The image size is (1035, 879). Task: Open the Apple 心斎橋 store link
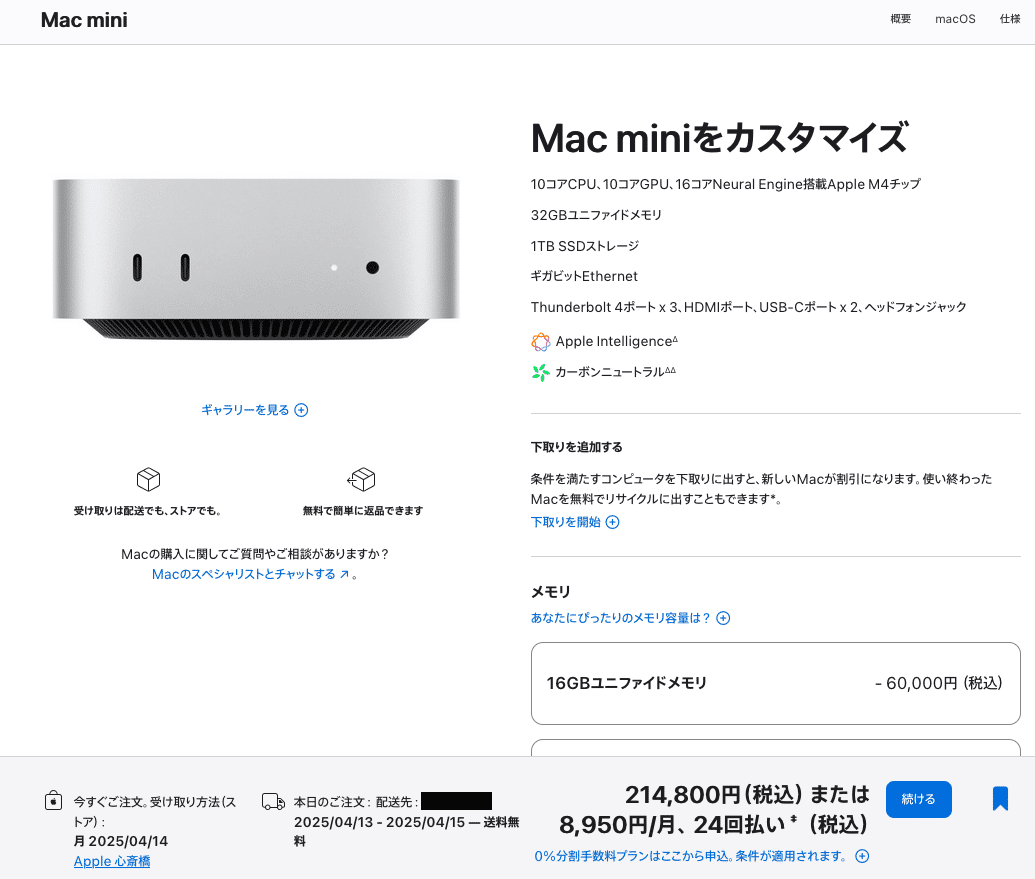(x=112, y=861)
